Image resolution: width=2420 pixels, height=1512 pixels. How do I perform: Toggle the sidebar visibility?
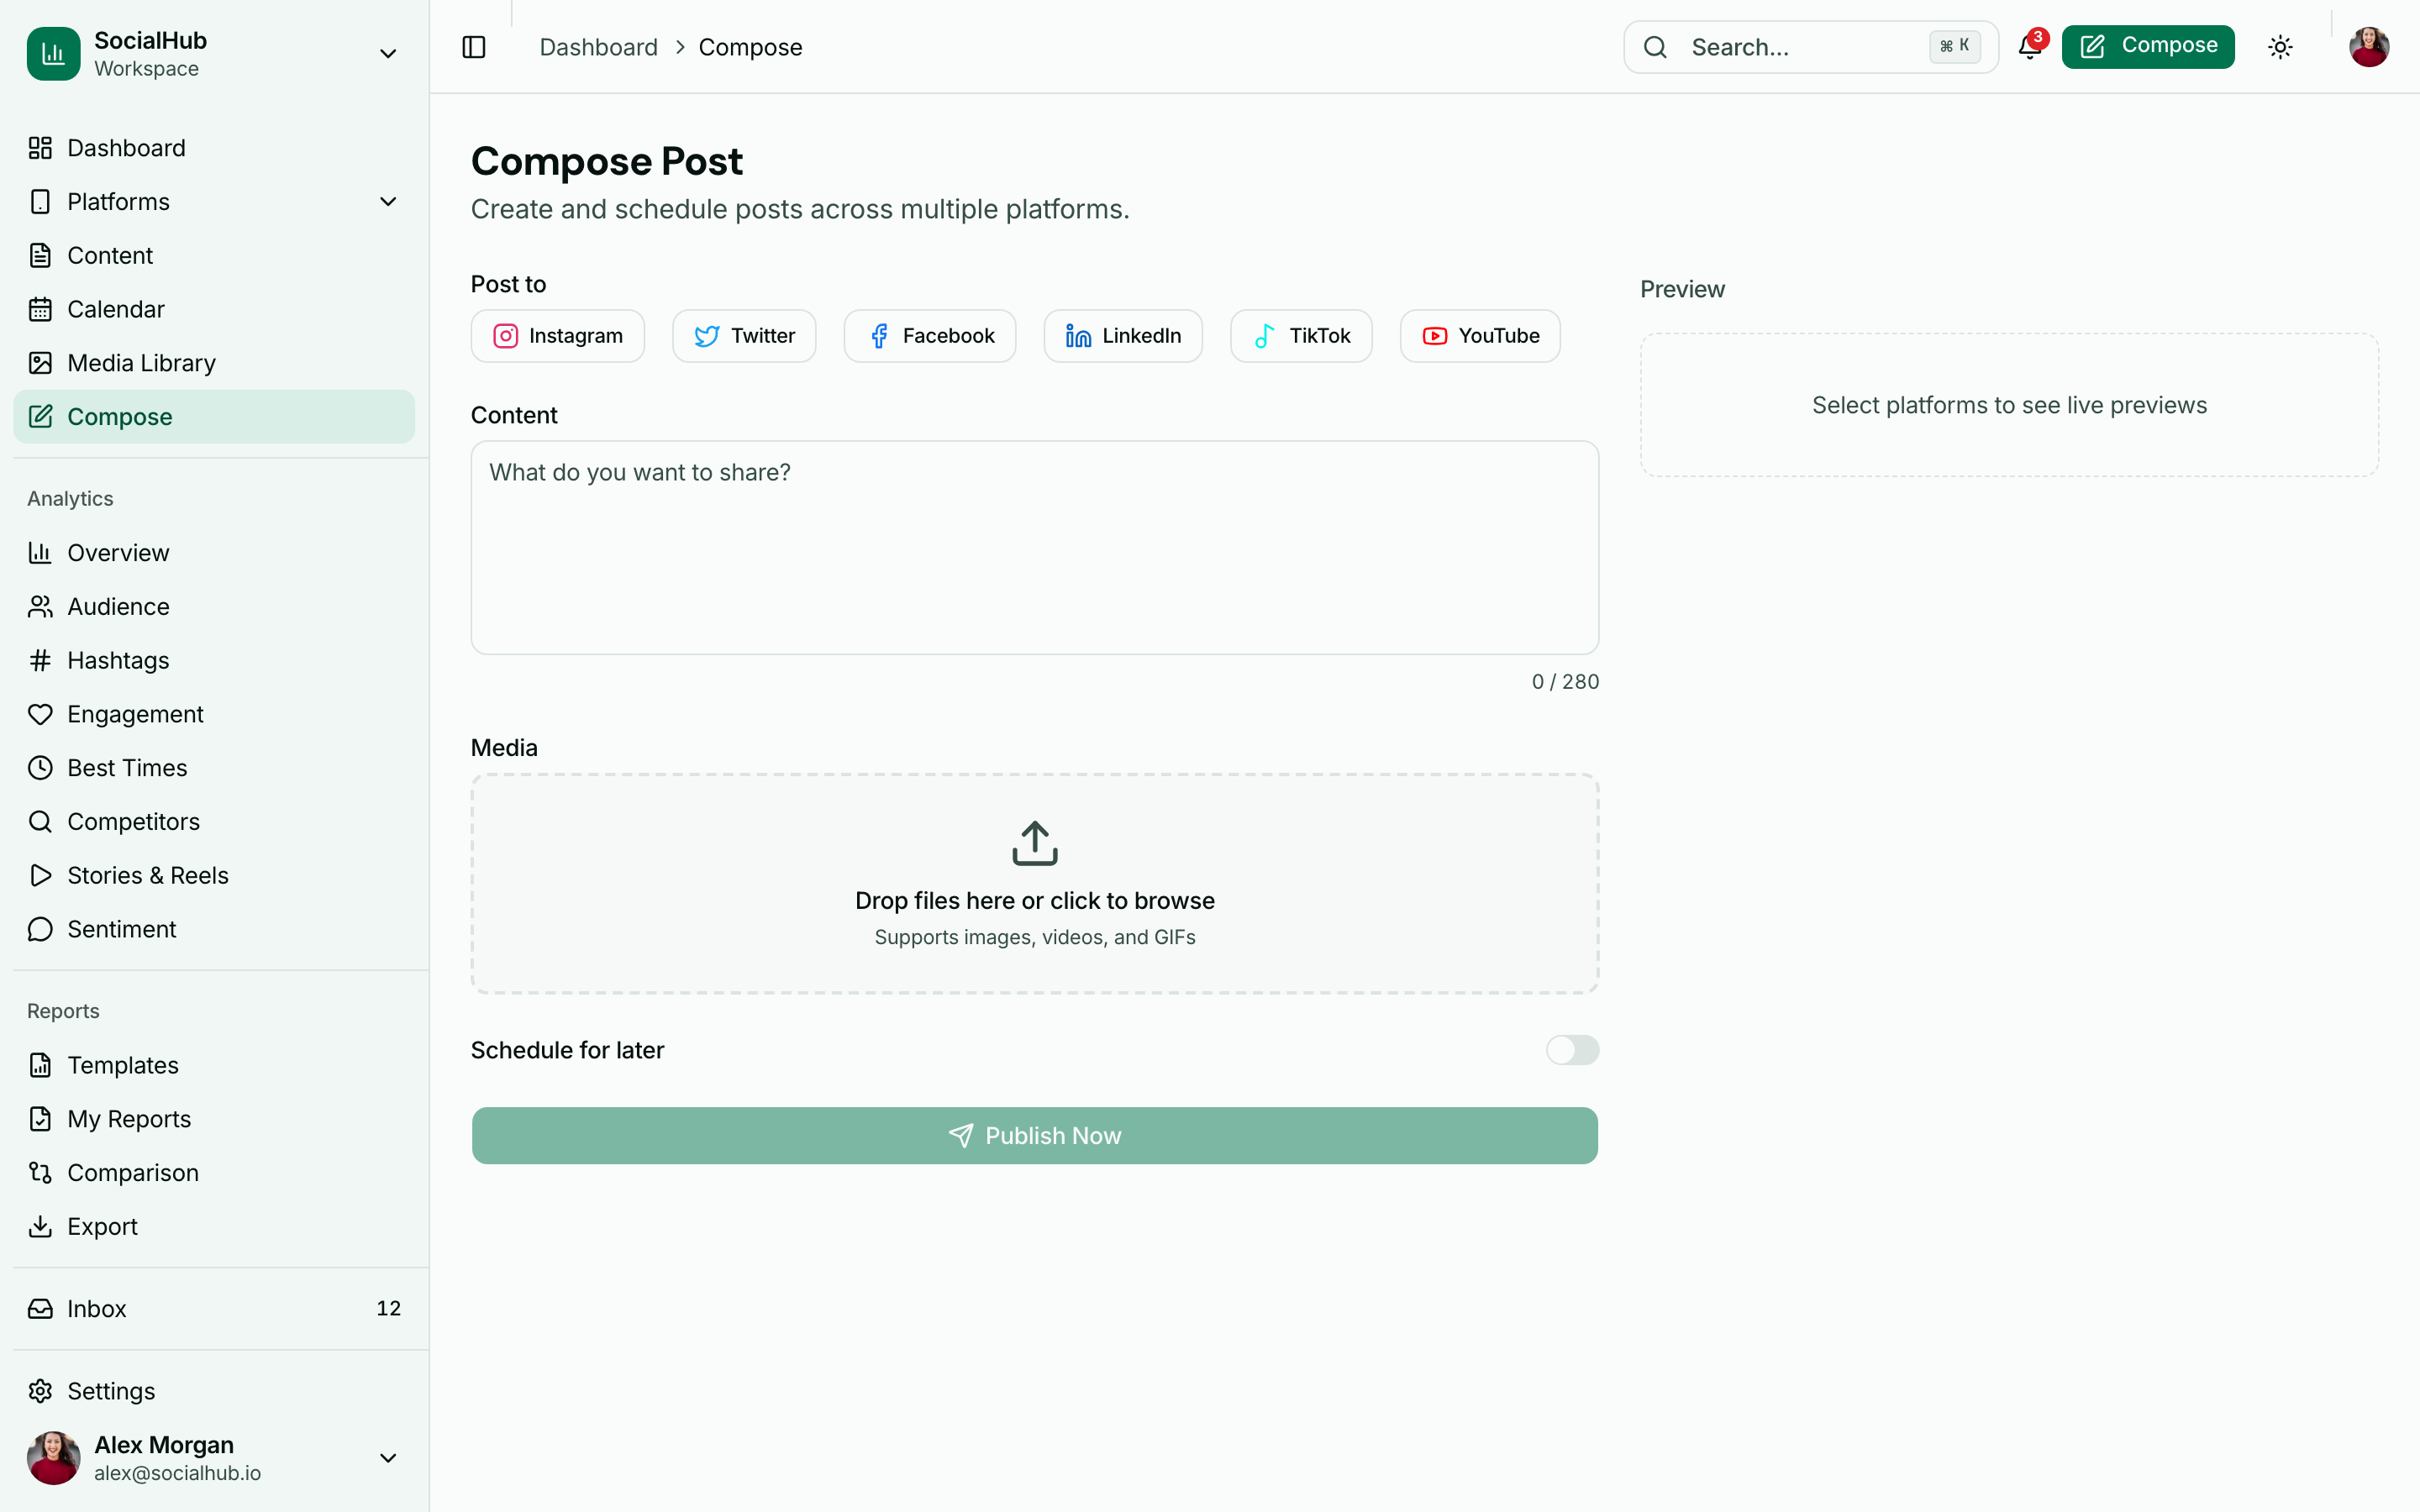pos(473,46)
